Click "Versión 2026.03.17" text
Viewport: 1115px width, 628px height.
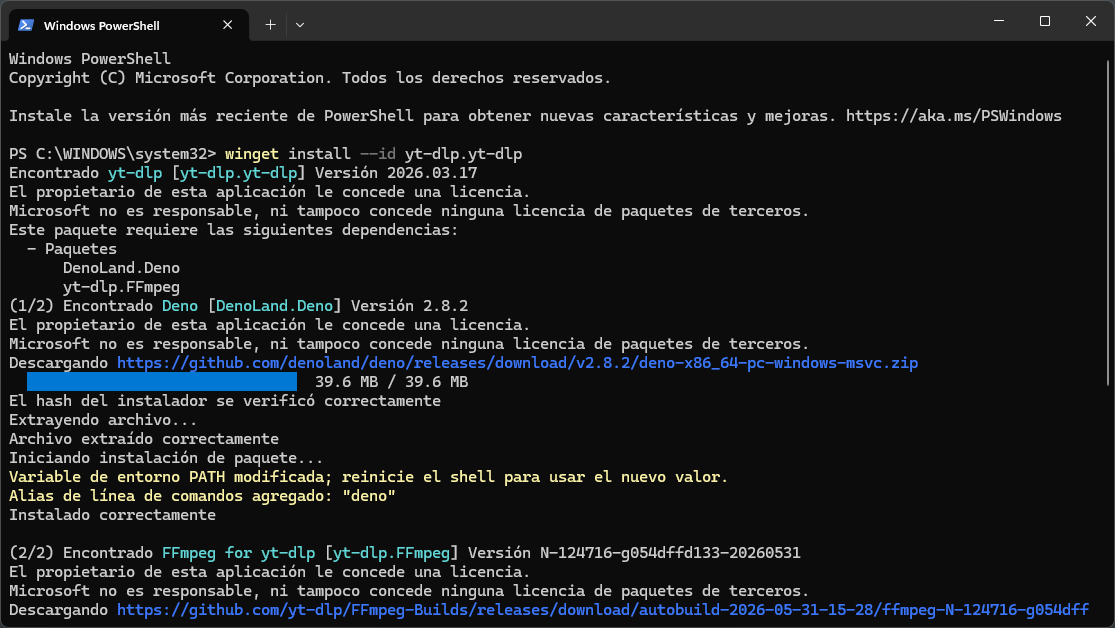[396, 173]
